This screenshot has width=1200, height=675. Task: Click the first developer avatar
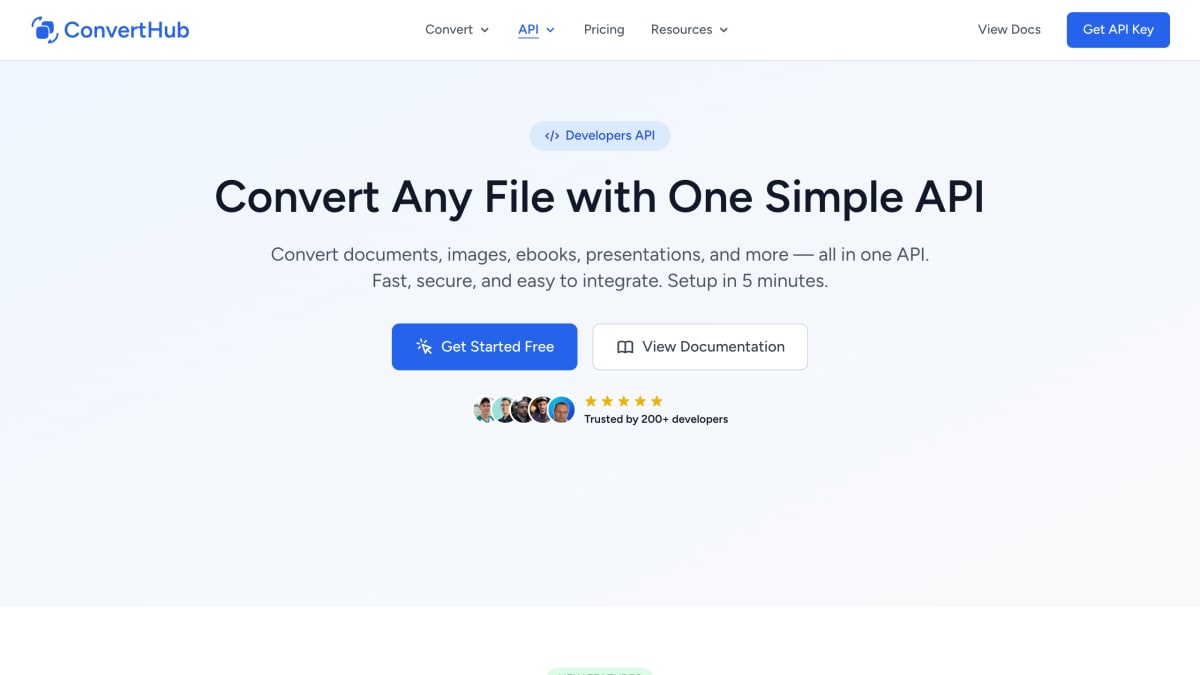[x=486, y=410]
